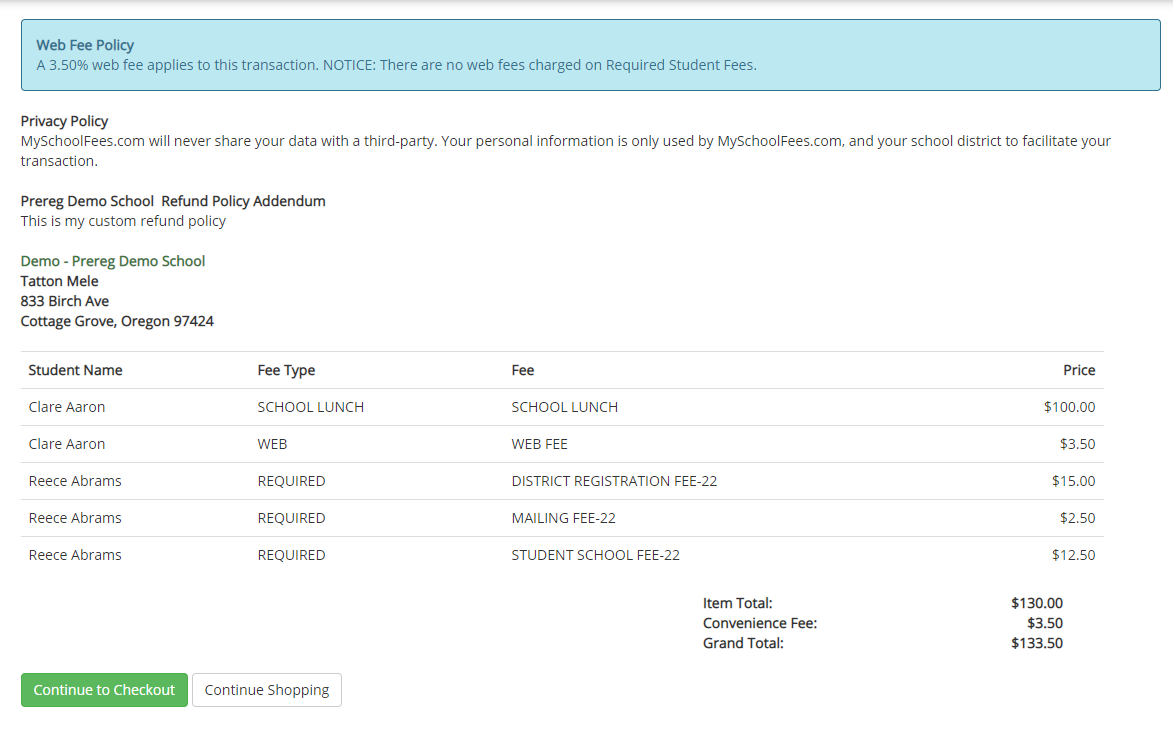Click the Price column header
Viewport: 1173px width, 730px height.
[x=1079, y=370]
